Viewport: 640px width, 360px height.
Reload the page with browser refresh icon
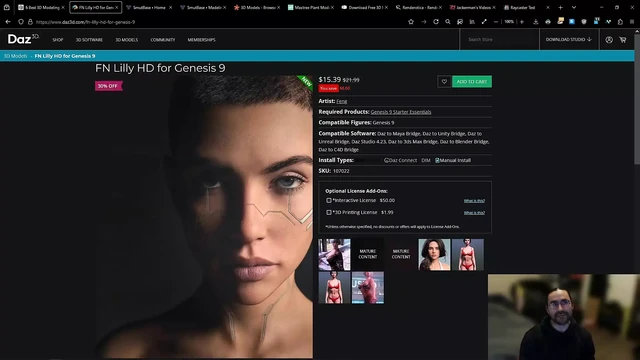click(x=436, y=22)
